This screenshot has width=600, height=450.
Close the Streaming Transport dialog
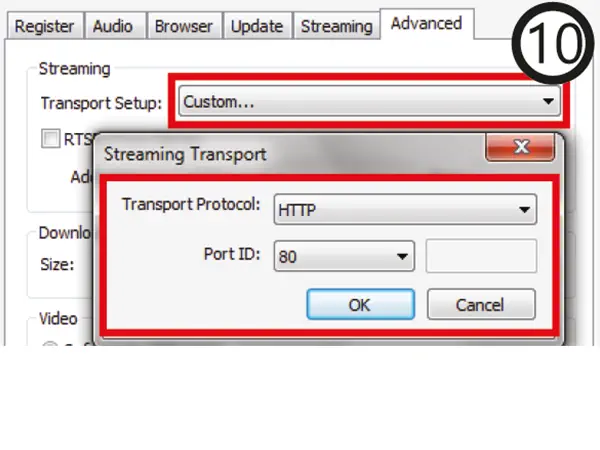click(520, 147)
